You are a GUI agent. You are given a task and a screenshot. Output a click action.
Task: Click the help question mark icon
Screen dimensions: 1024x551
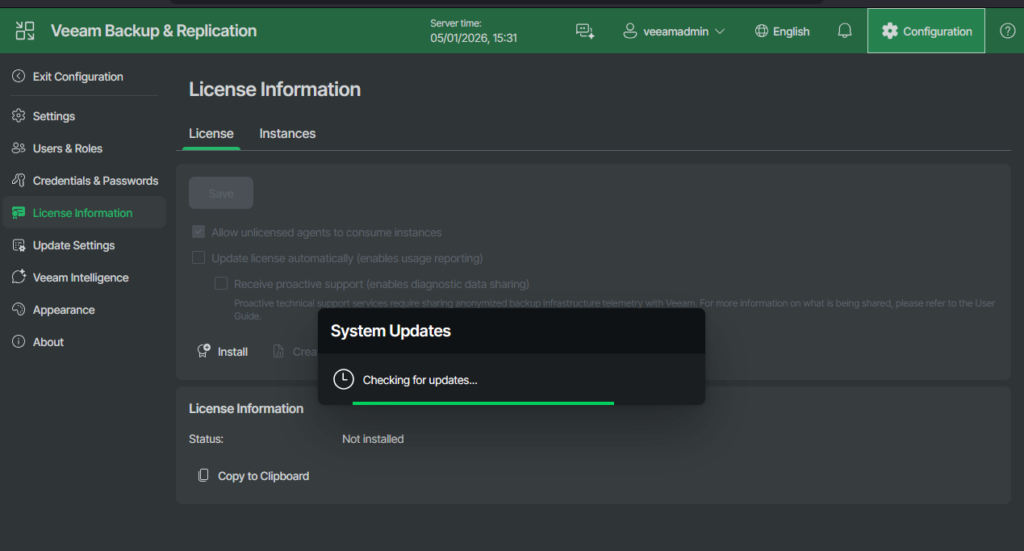(x=1007, y=31)
